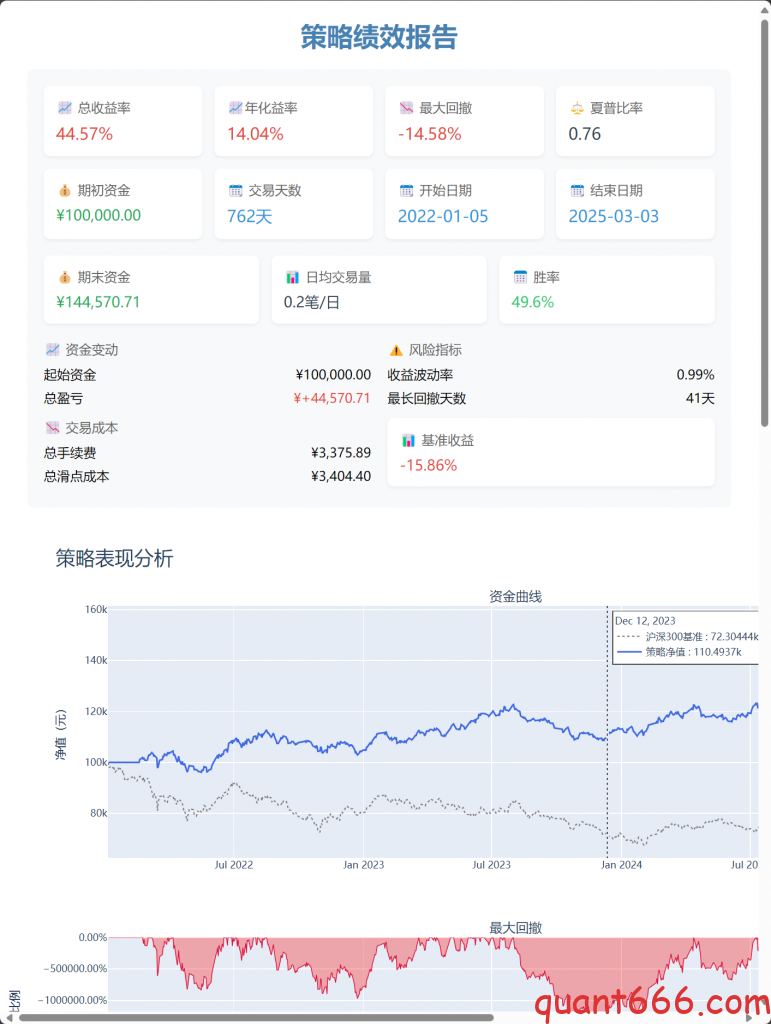771x1024 pixels.
Task: Click the 160k y-axis label
Action: point(96,609)
